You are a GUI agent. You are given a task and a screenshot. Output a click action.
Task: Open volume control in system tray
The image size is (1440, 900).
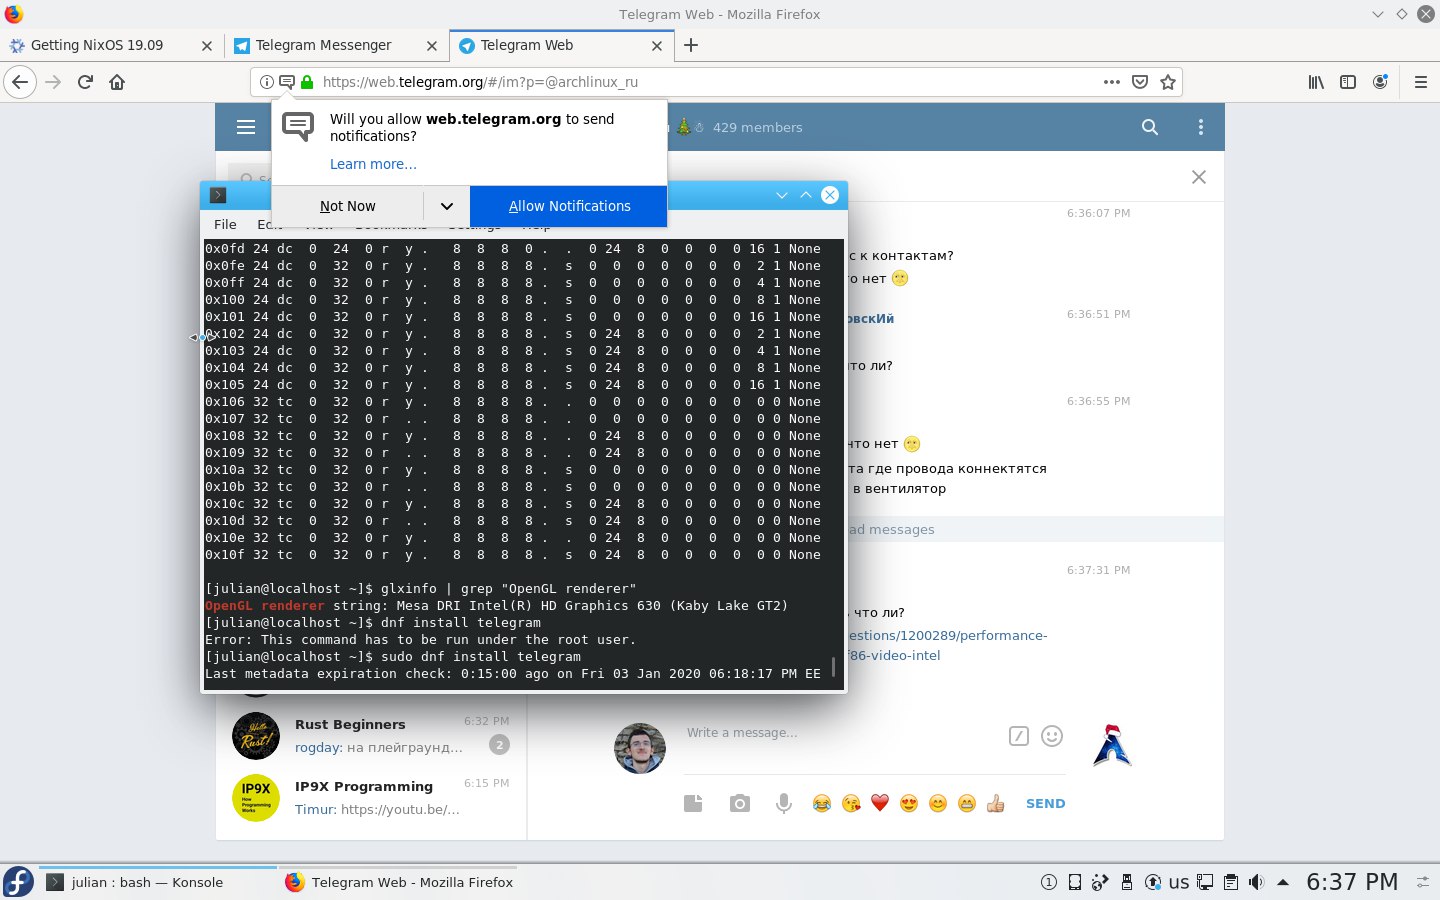tap(1256, 882)
